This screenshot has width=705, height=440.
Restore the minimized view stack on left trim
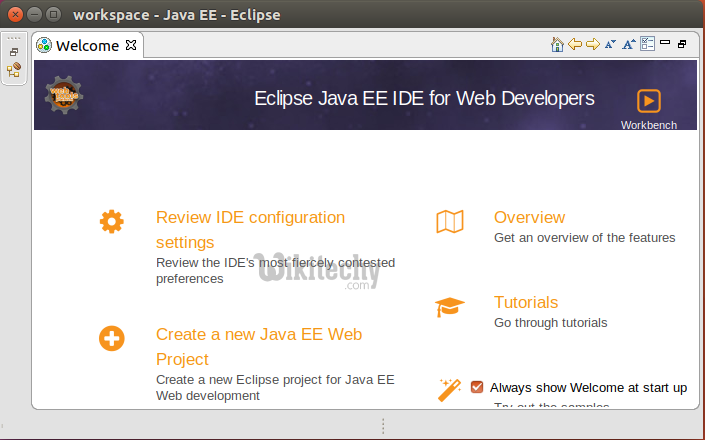[14, 52]
